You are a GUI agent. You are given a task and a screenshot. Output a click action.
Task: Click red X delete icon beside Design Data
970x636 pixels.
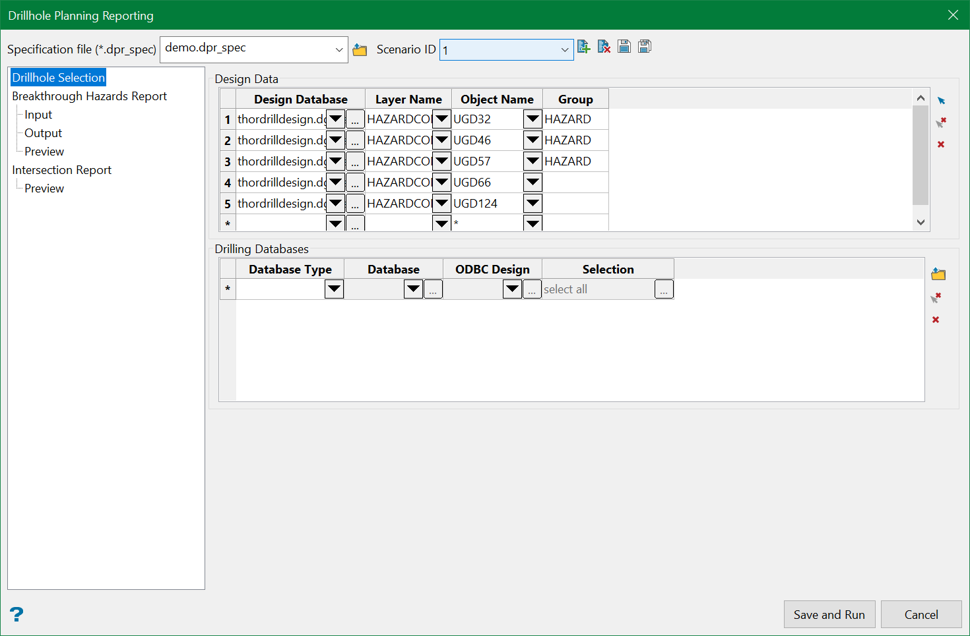(x=941, y=145)
